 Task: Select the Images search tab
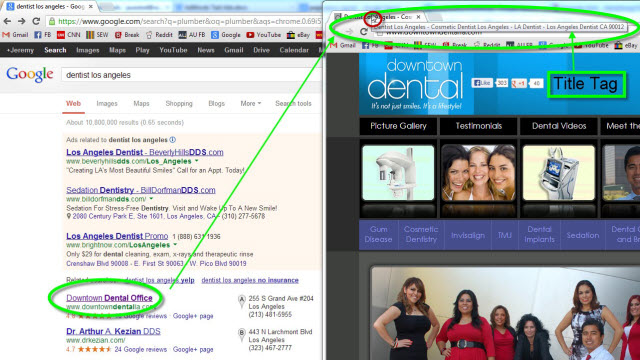pyautogui.click(x=107, y=104)
